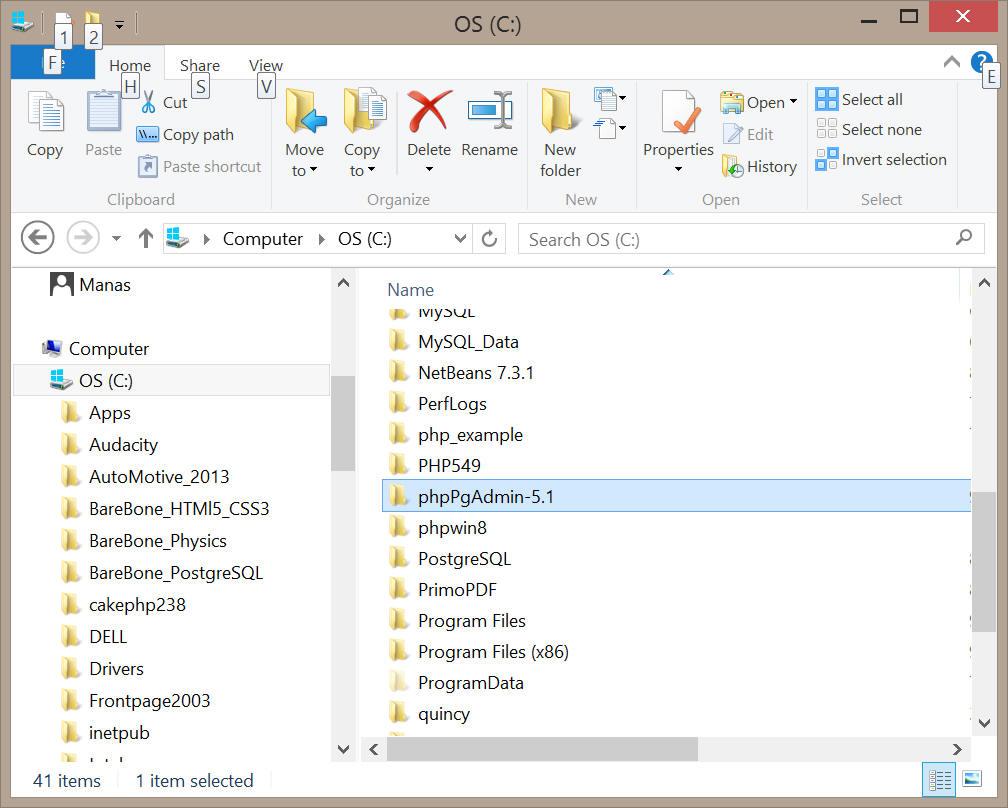Open the Delete options dropdown arrow

tap(429, 169)
